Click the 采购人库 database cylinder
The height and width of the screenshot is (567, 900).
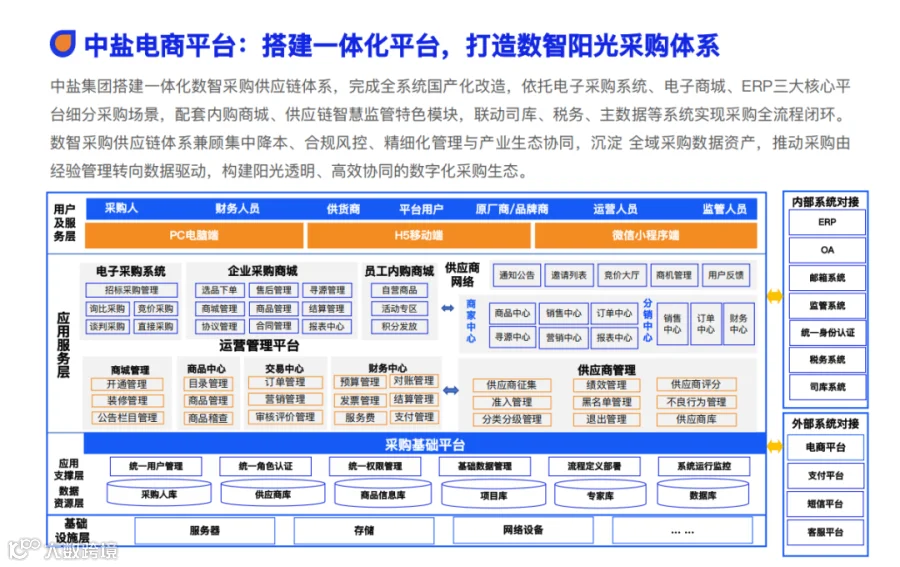159,494
